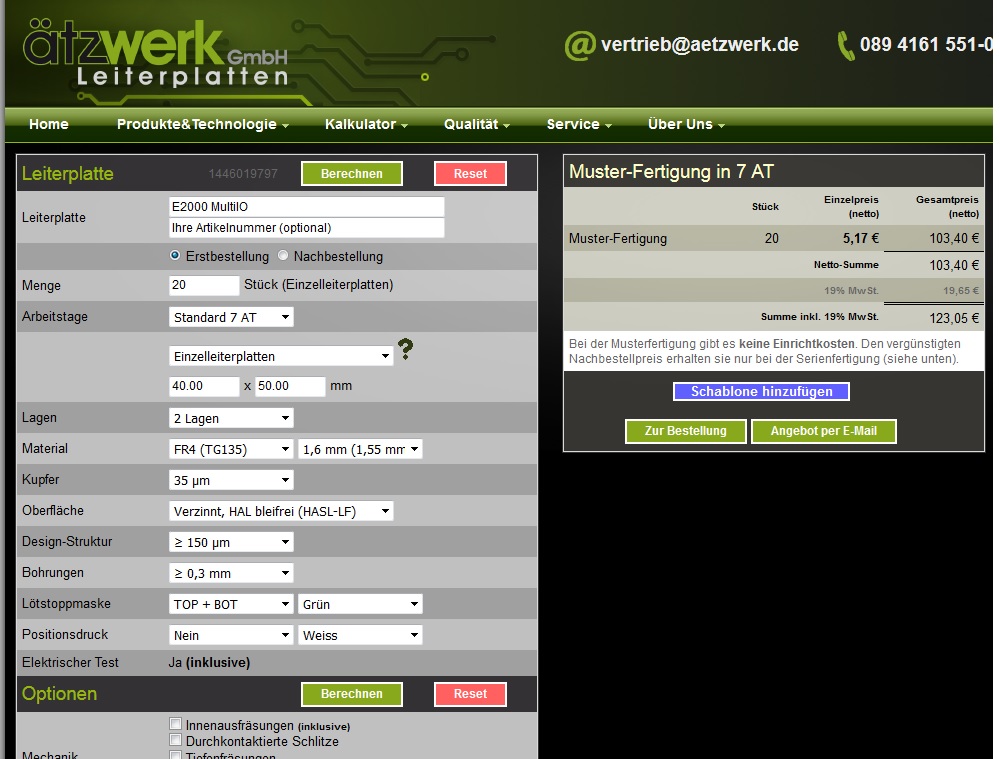This screenshot has height=759, width=1000.
Task: Click the red Reset button under Optionen
Action: (470, 694)
